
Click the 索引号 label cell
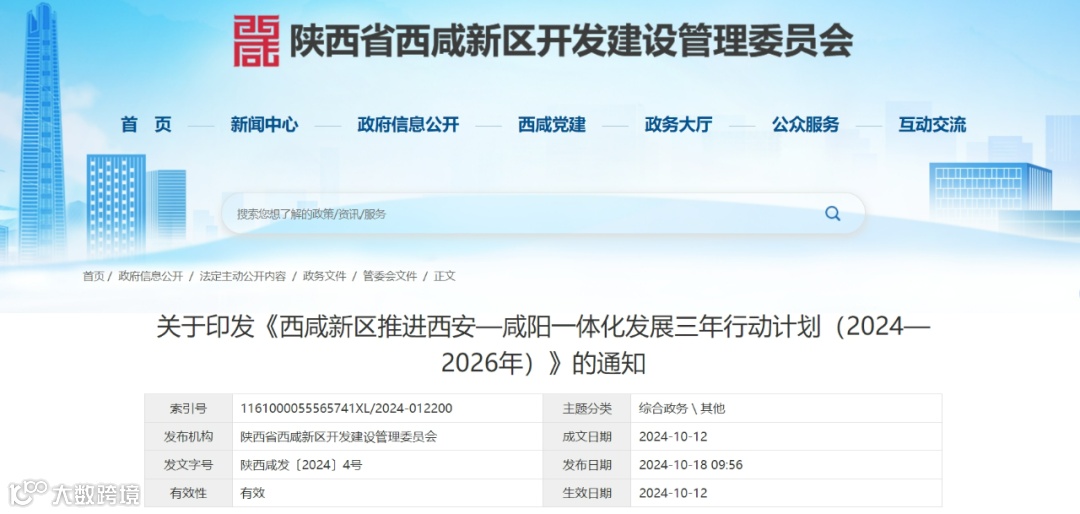[189, 409]
